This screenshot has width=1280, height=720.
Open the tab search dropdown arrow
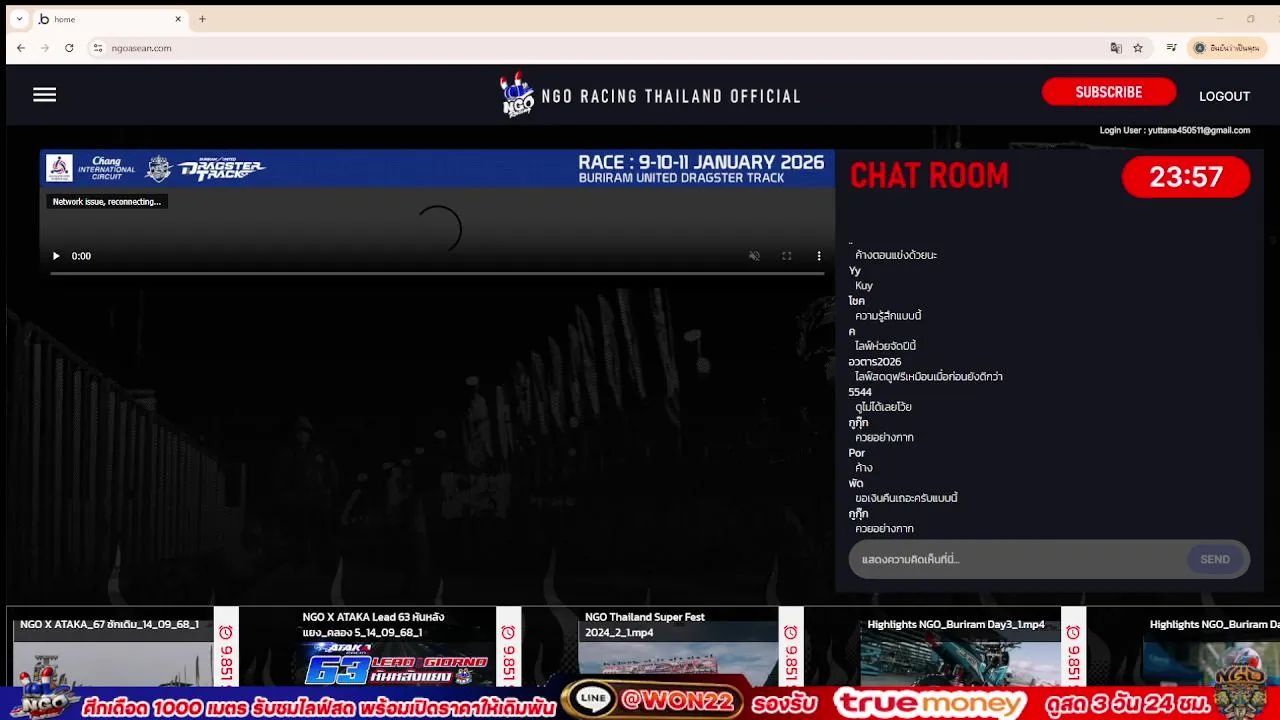pos(19,19)
